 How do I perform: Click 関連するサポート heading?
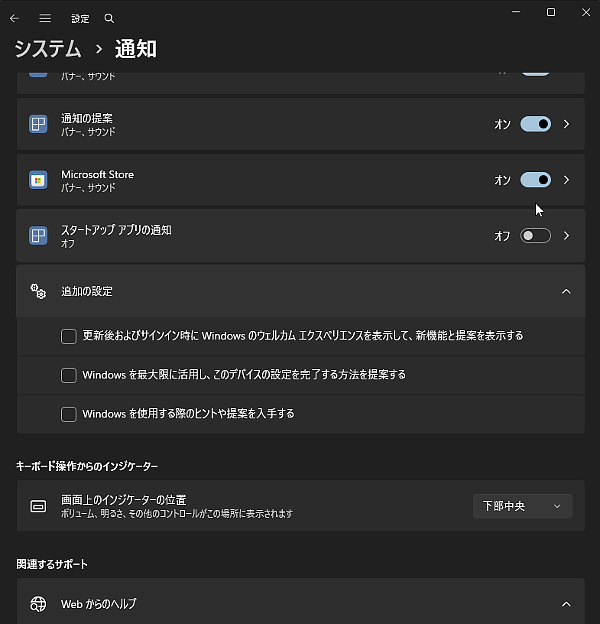(x=52, y=564)
